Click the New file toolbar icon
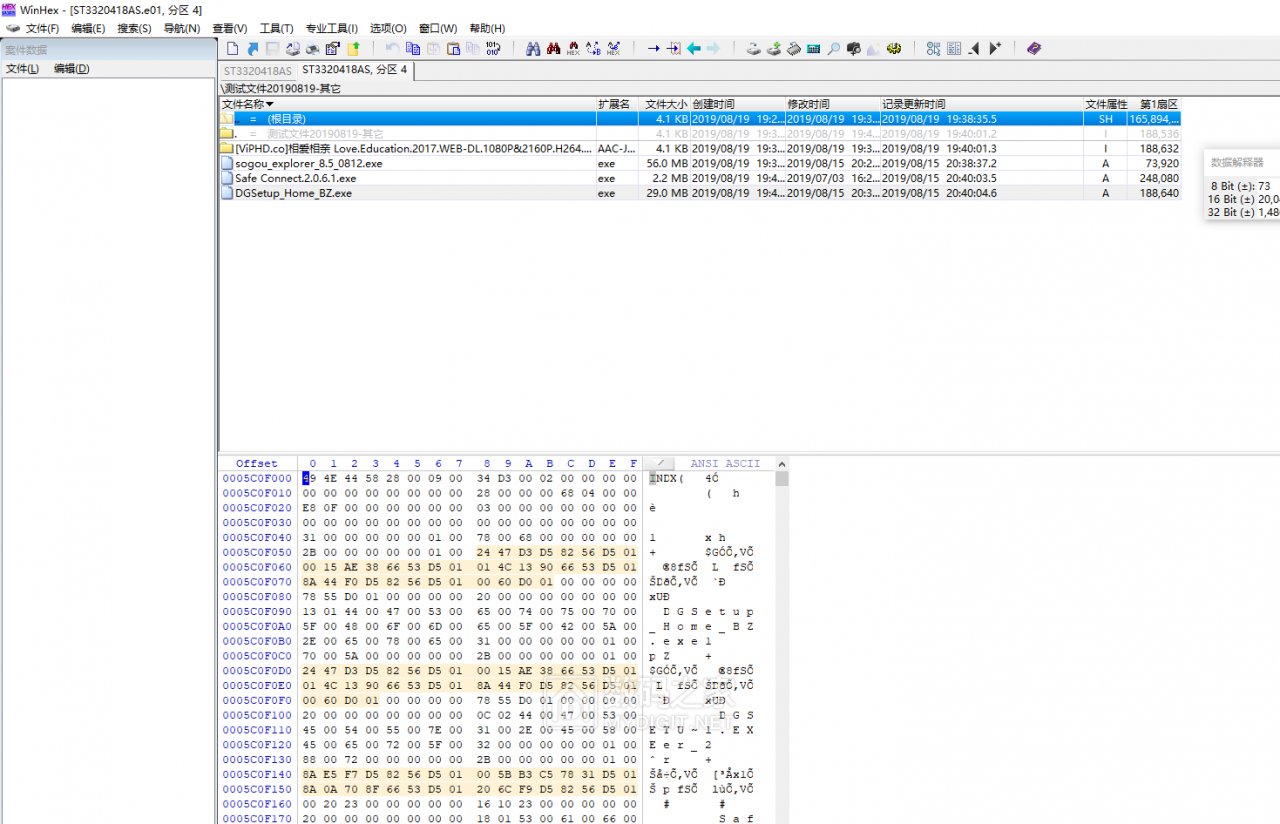This screenshot has width=1280, height=824. pyautogui.click(x=232, y=48)
